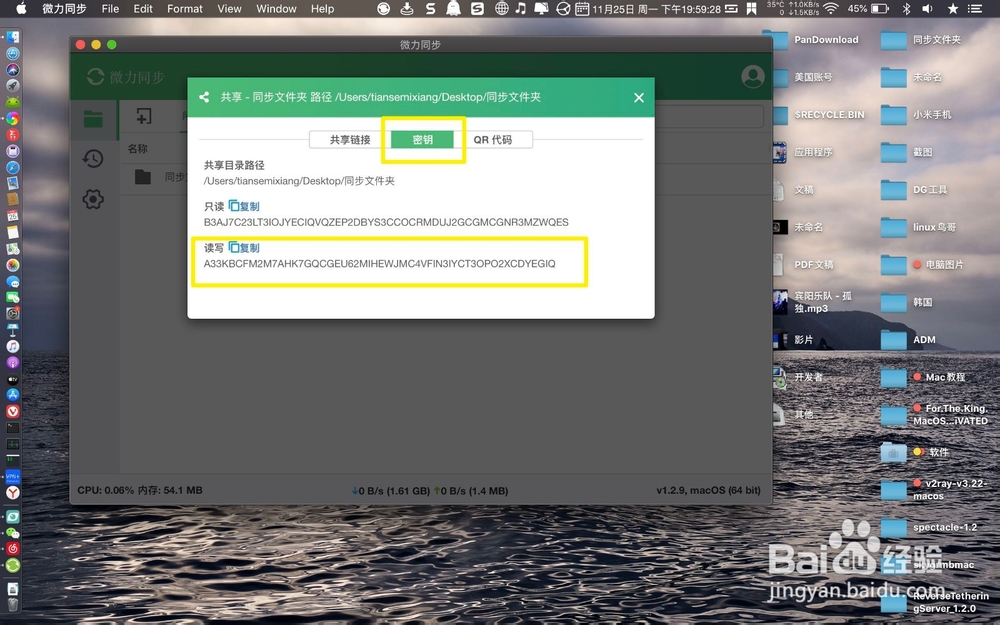Click the CPU and memory status text
1000x625 pixels.
140,490
